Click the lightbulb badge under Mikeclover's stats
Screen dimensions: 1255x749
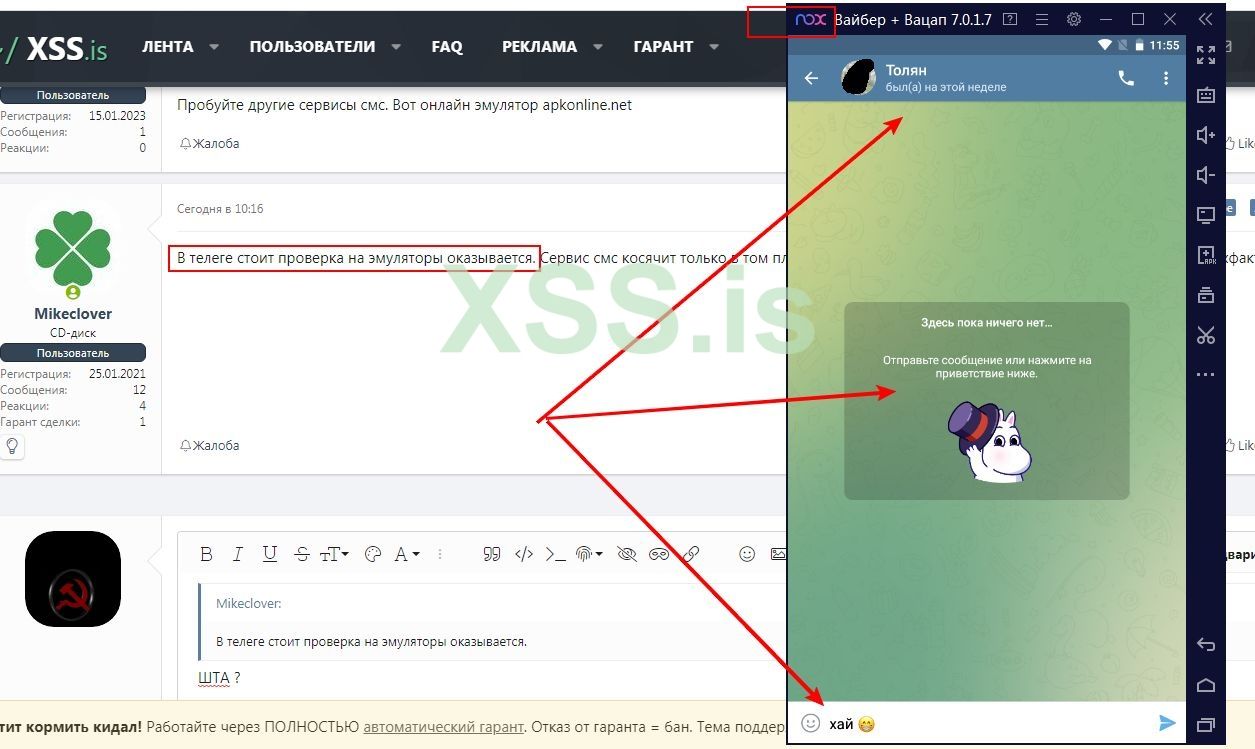click(x=13, y=446)
